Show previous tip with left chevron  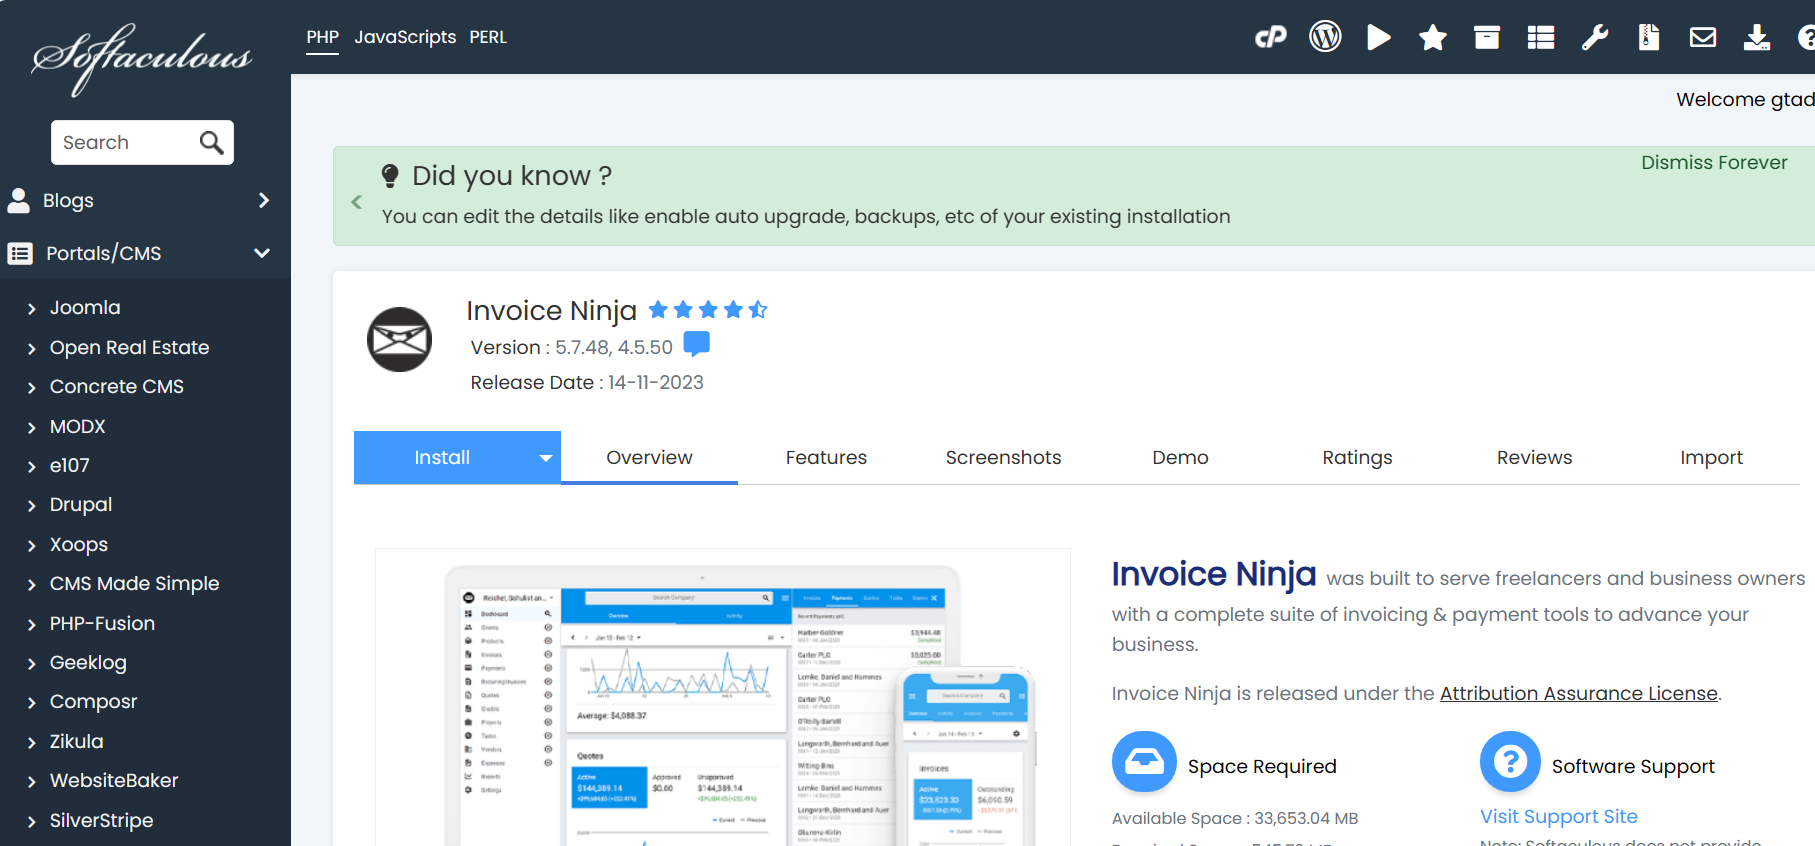357,202
